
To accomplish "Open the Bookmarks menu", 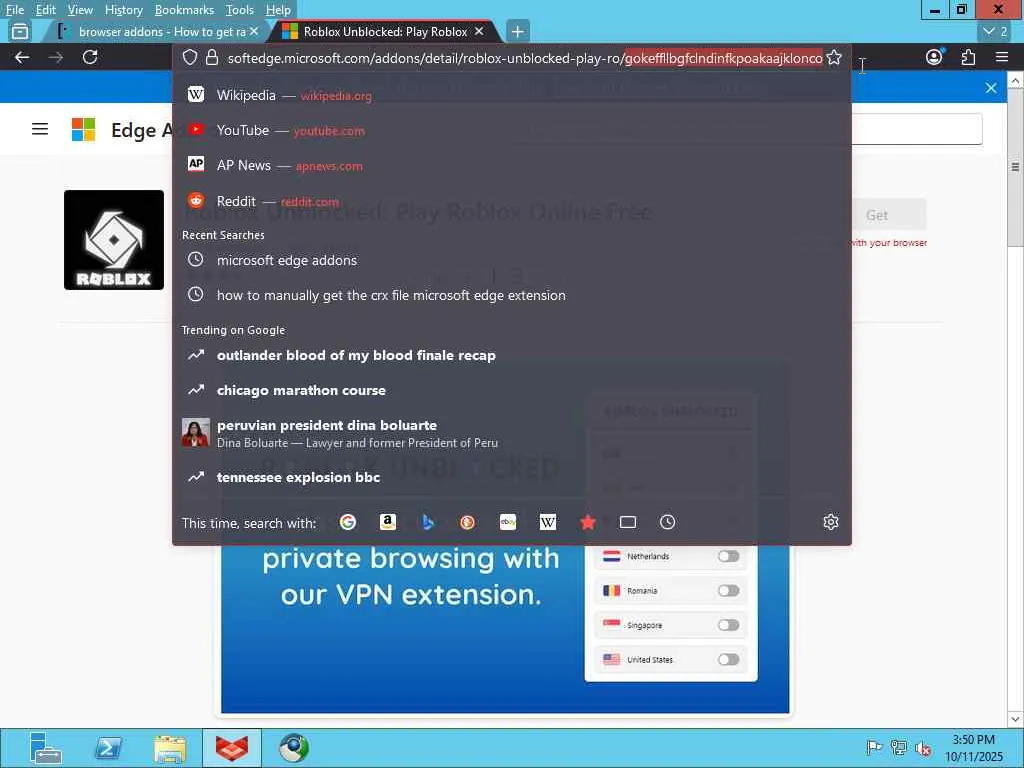I will (x=184, y=10).
